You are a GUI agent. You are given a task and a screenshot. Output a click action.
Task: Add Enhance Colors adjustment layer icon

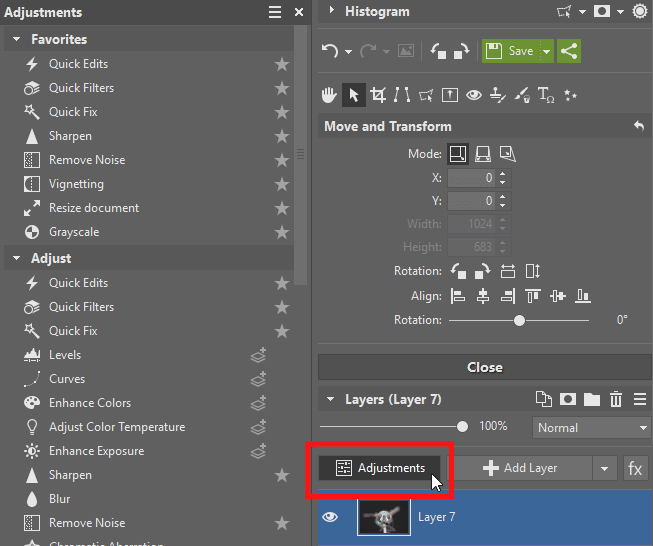pyautogui.click(x=258, y=403)
